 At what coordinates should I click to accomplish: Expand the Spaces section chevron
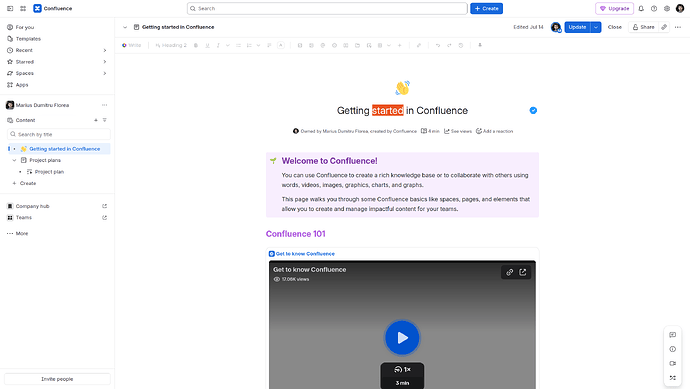click(105, 73)
